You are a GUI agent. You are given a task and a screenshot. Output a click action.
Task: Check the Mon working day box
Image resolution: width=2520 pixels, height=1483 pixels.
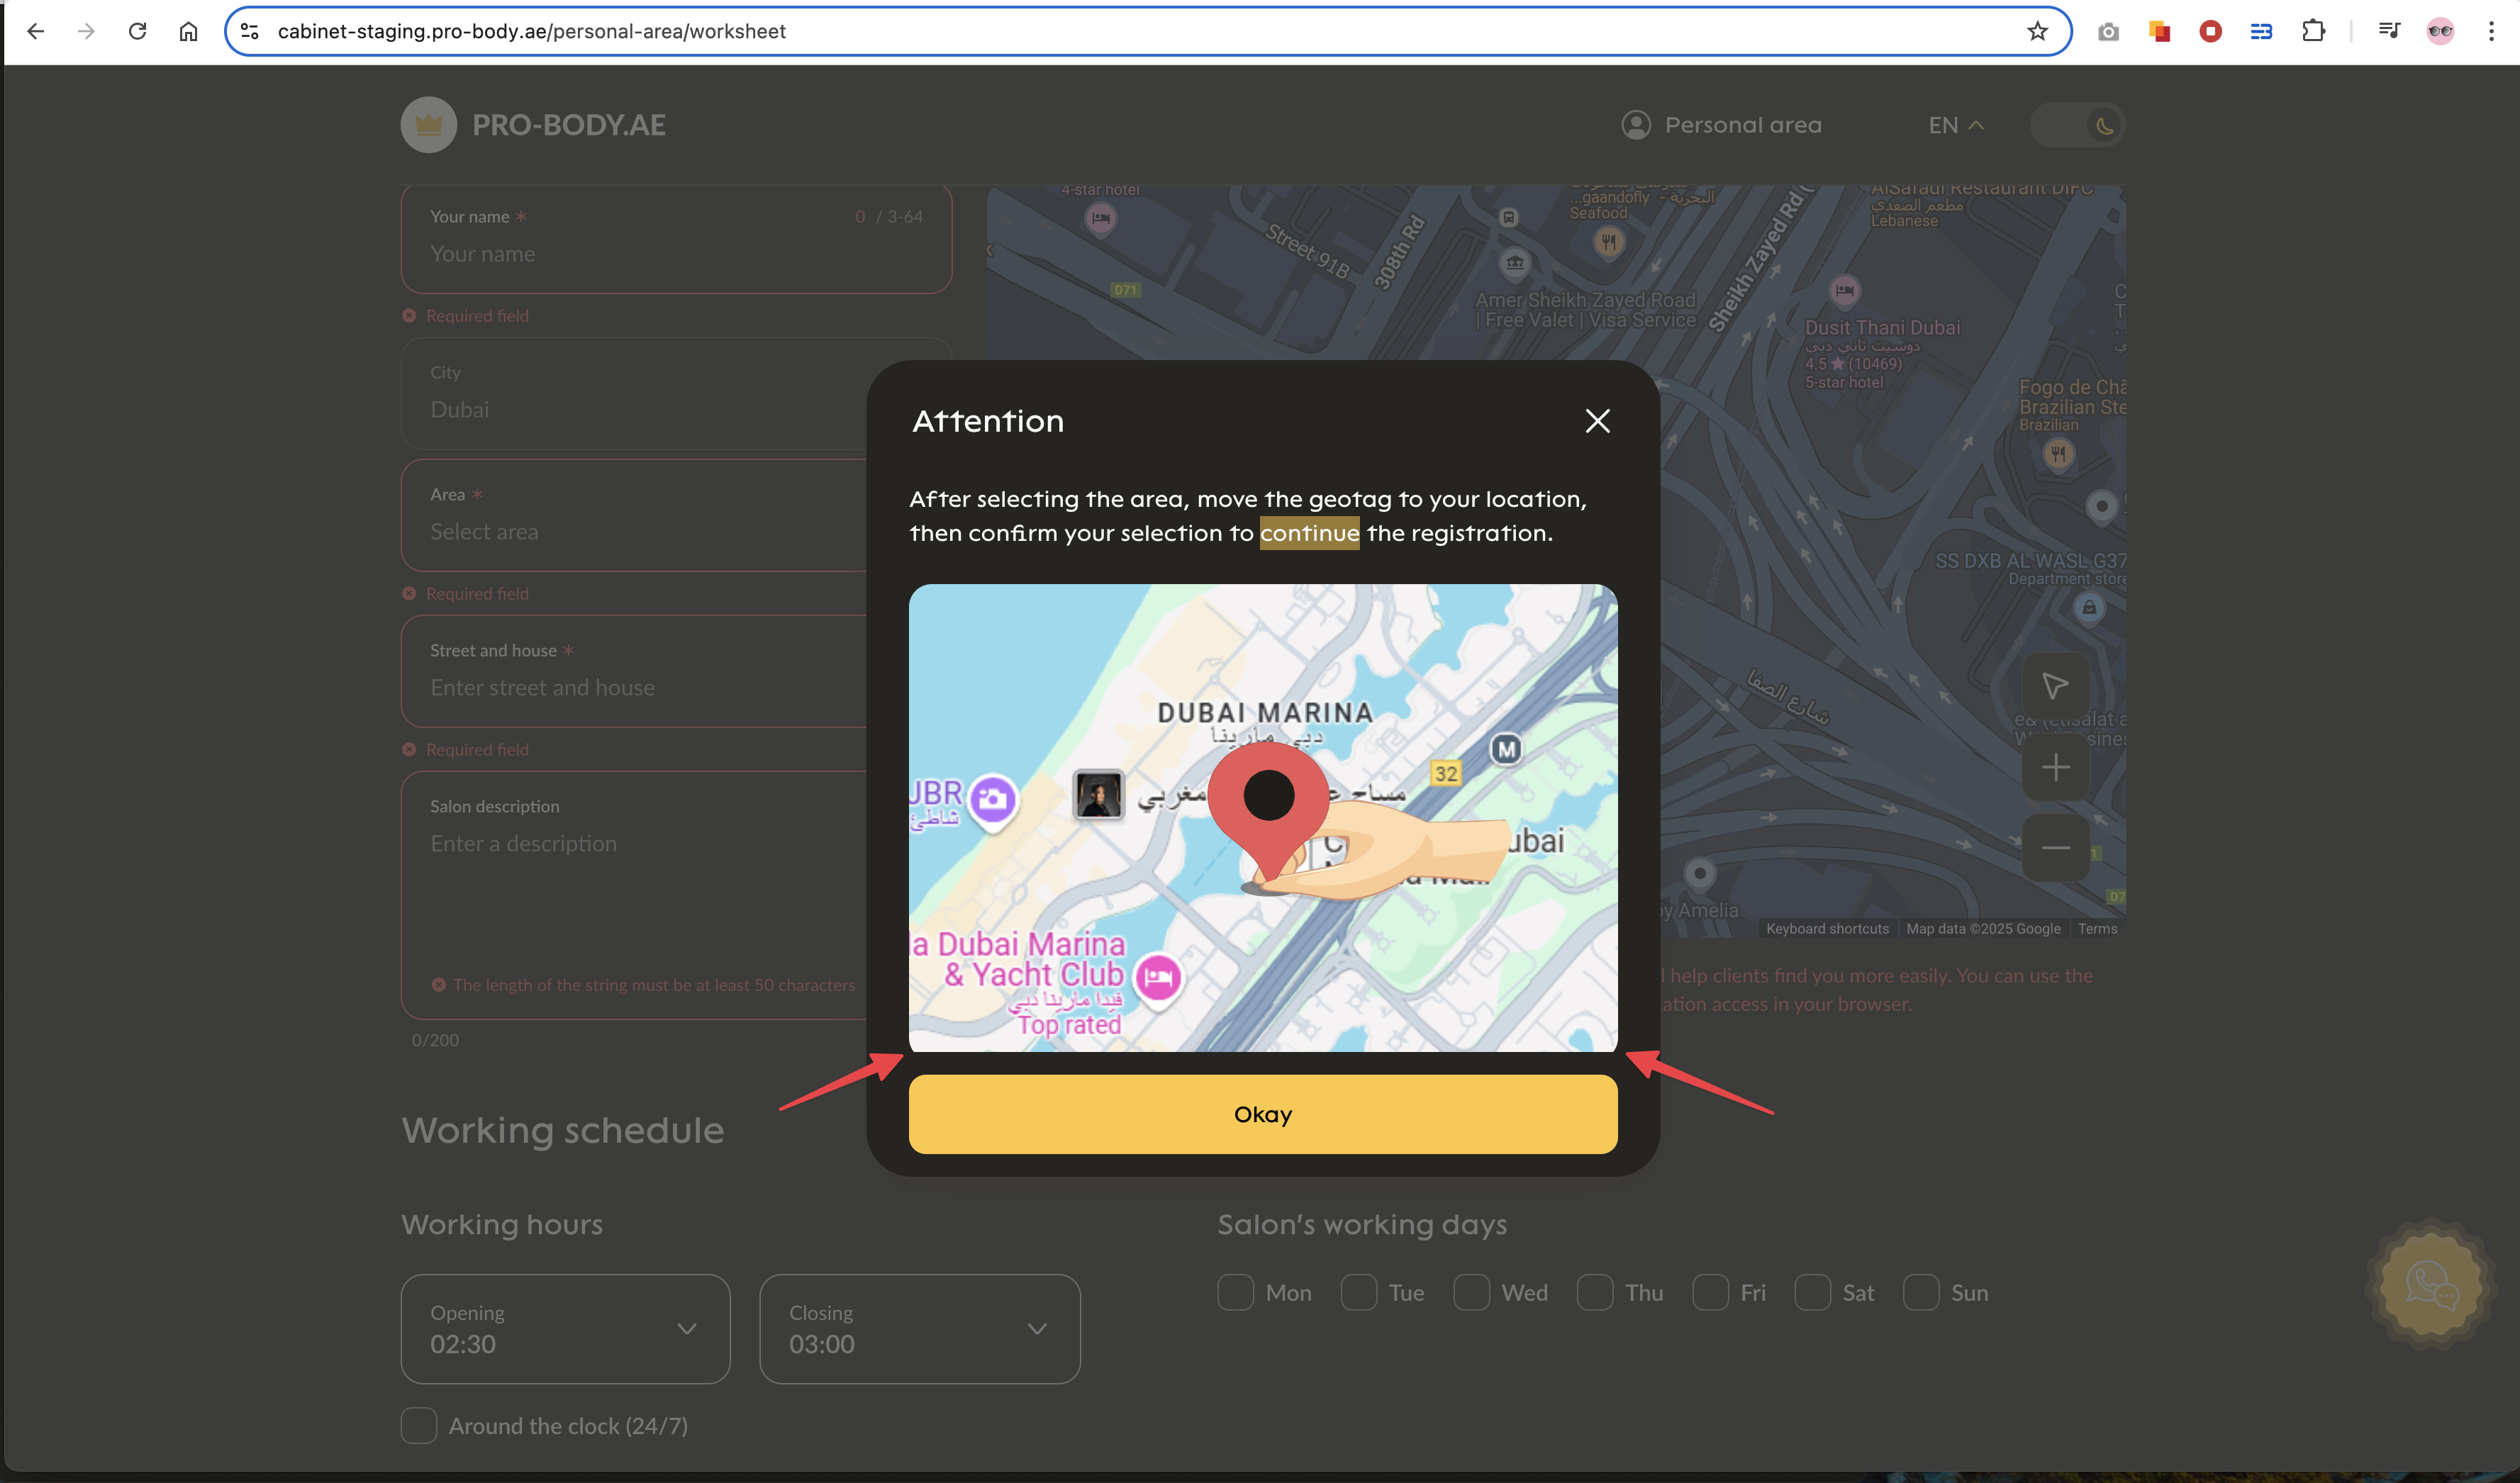pyautogui.click(x=1236, y=1292)
